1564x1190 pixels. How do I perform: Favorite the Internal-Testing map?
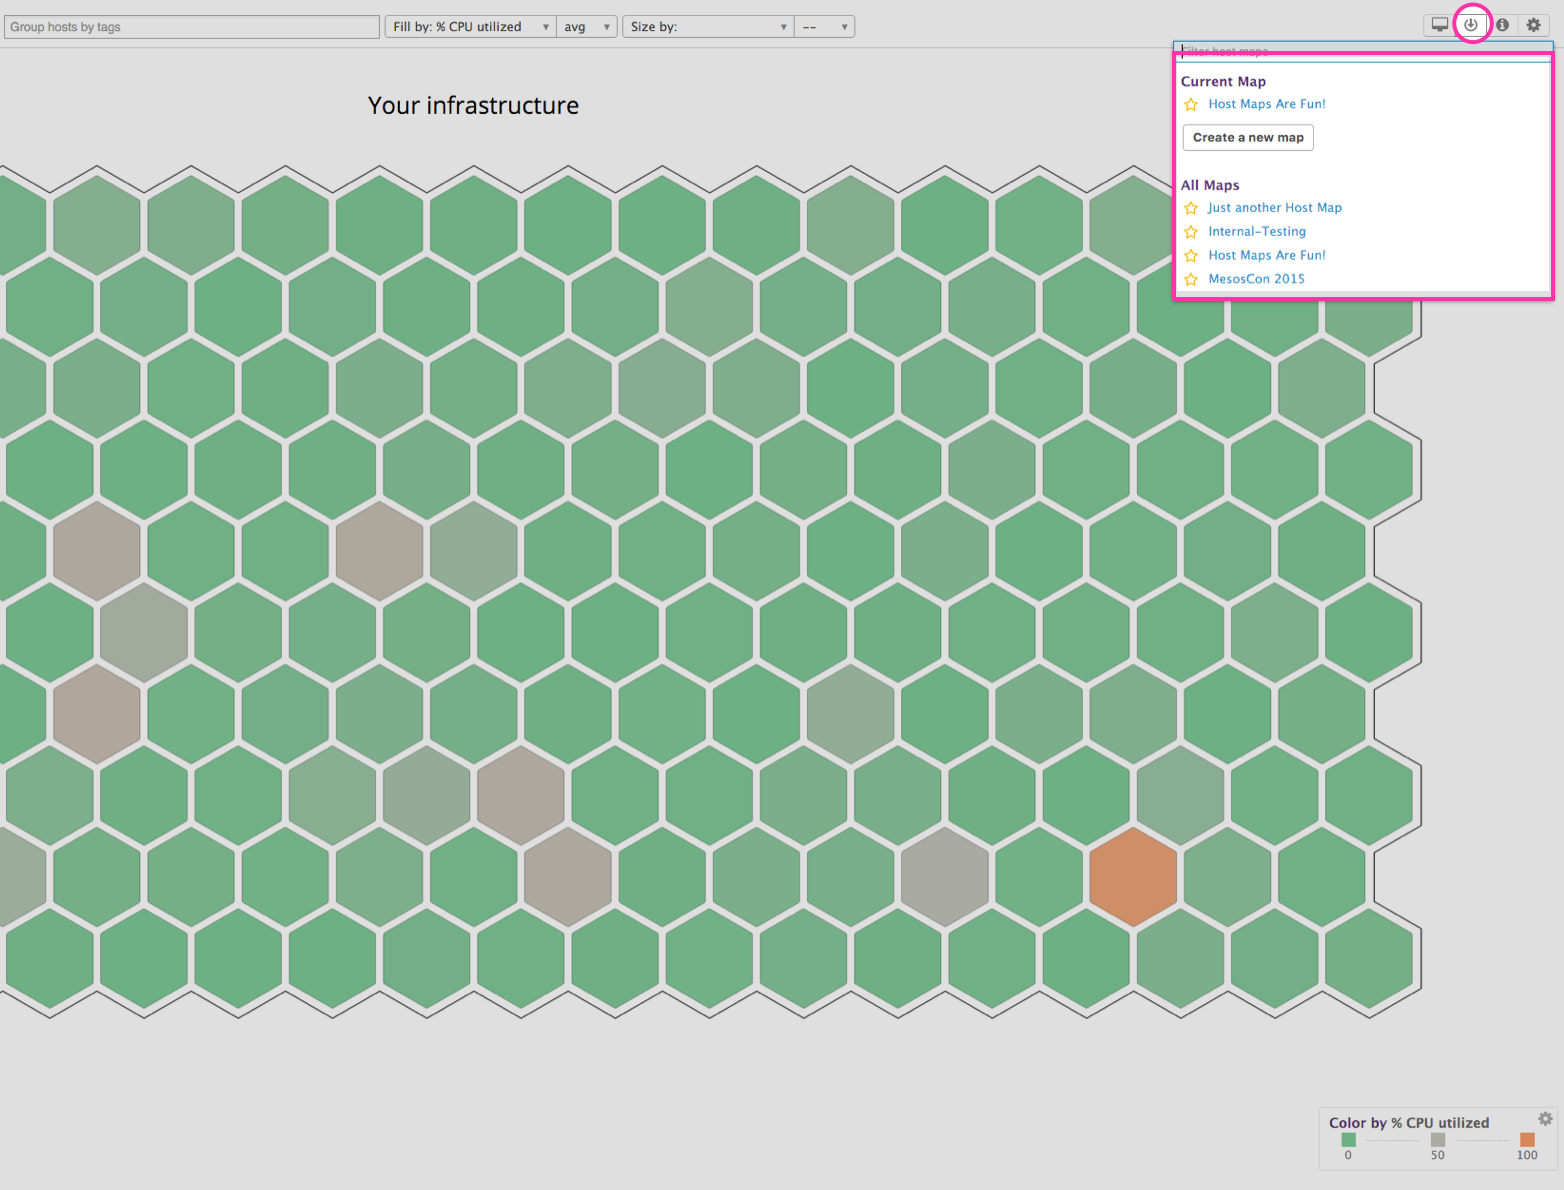coord(1191,231)
